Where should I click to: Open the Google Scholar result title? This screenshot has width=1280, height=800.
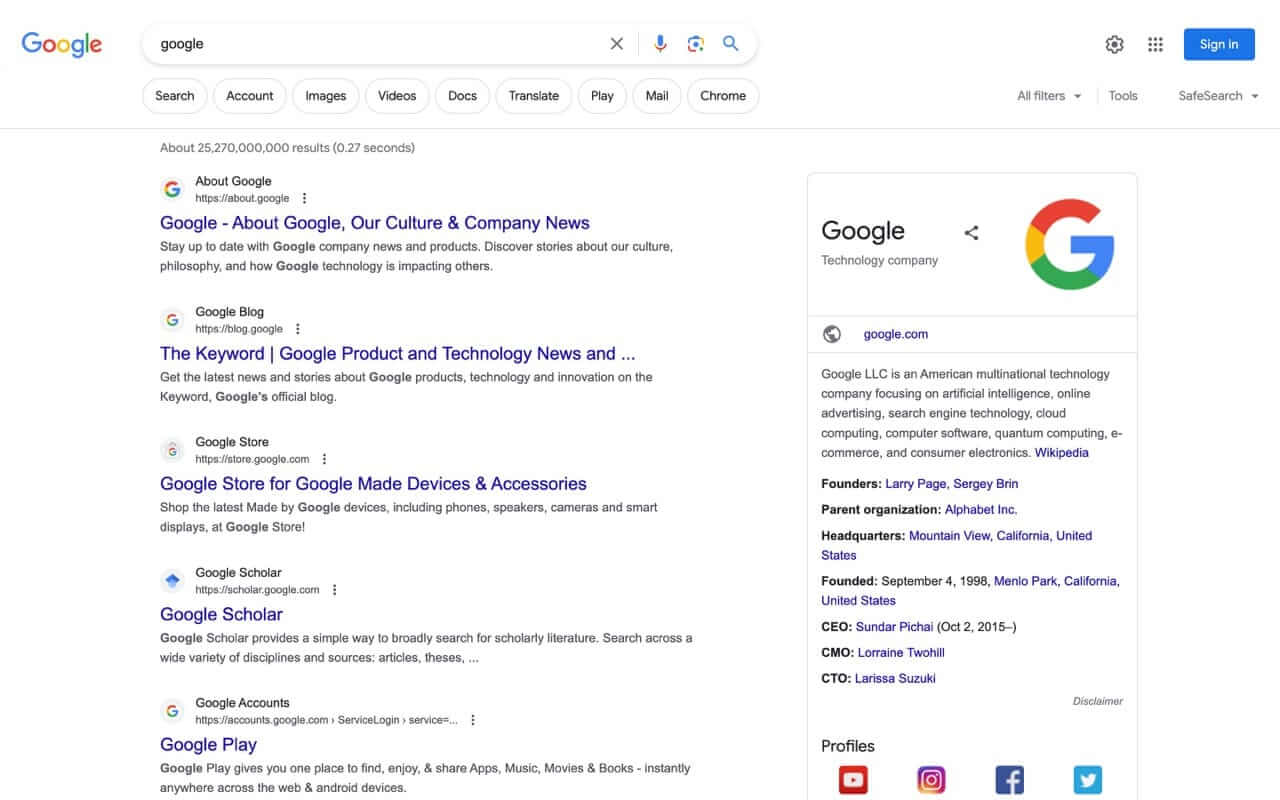tap(221, 614)
